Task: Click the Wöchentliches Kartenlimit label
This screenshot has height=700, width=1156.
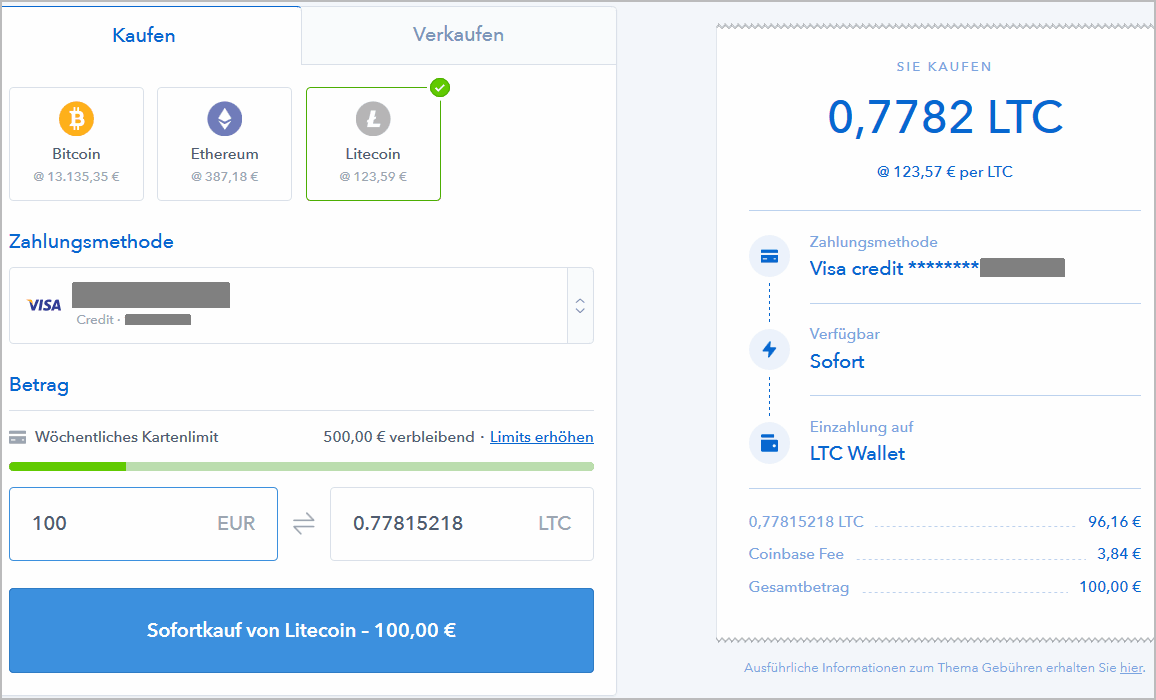Action: [x=127, y=437]
